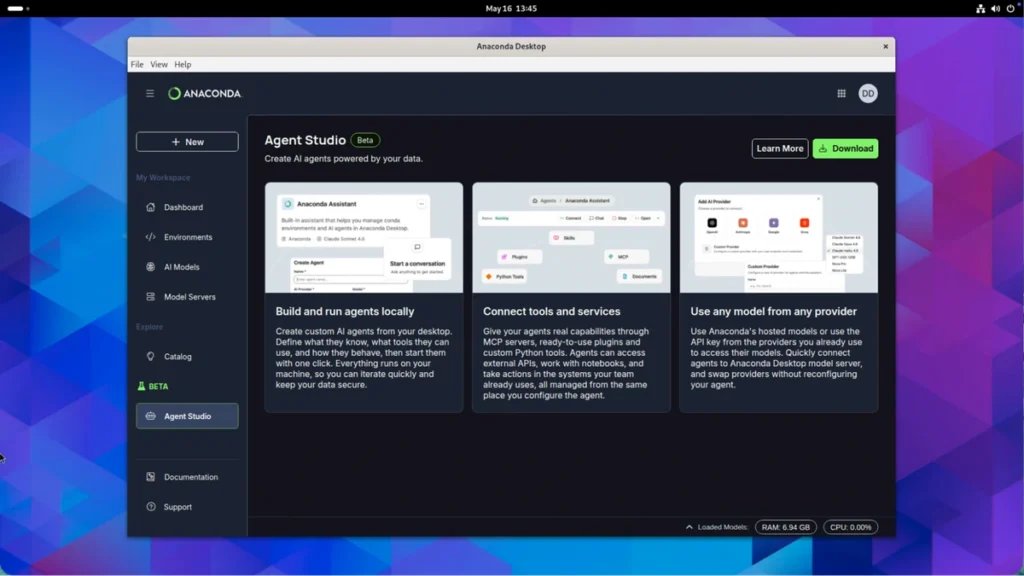The height and width of the screenshot is (576, 1024).
Task: Click the BETA flask icon
Action: (141, 386)
